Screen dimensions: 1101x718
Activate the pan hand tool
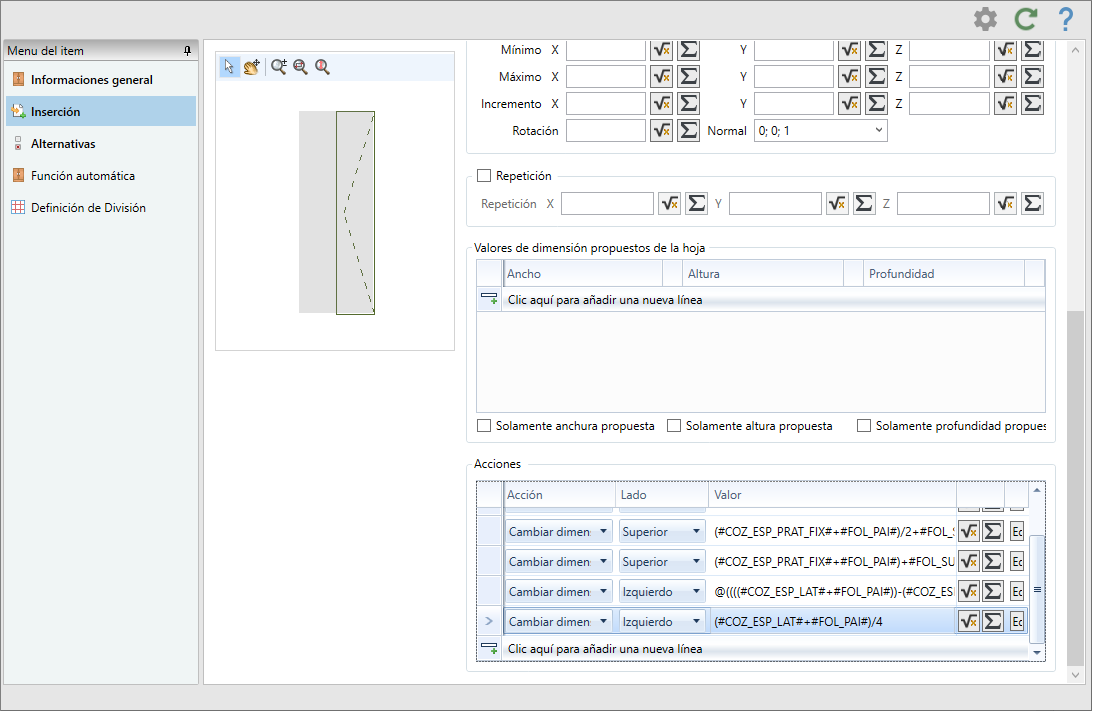click(x=251, y=67)
